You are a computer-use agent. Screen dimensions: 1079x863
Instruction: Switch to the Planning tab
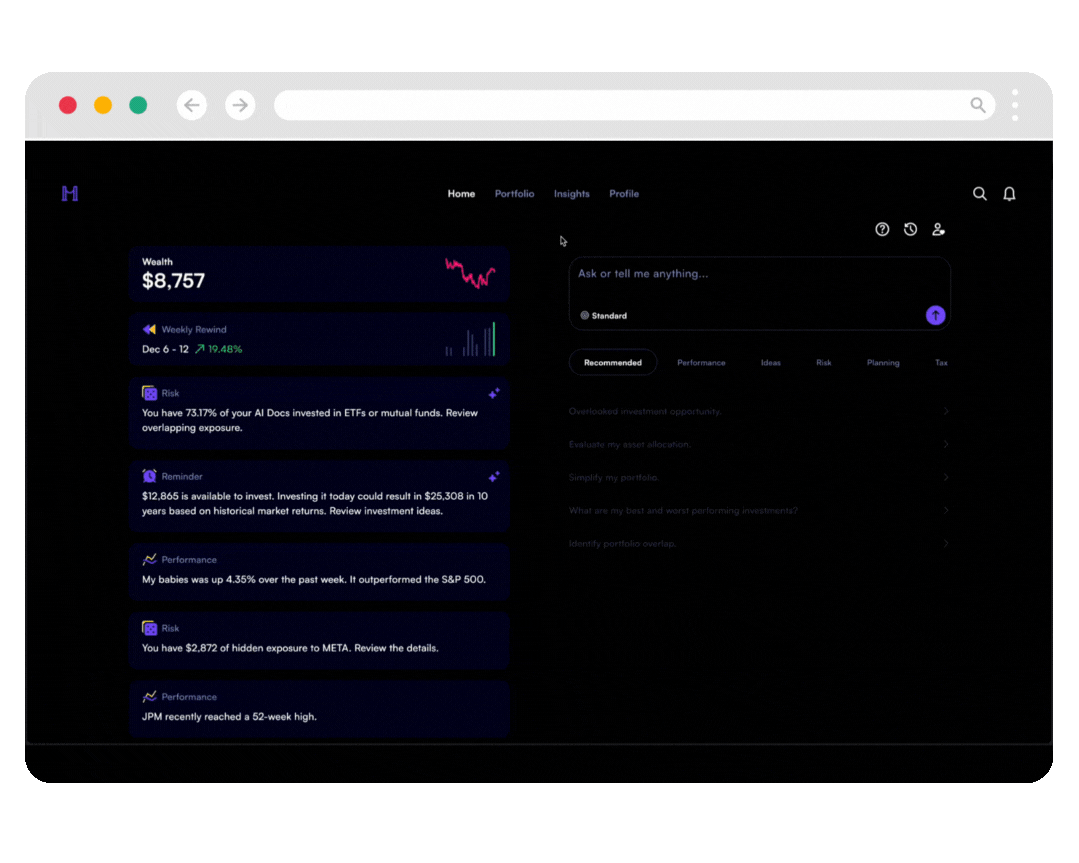pos(882,363)
